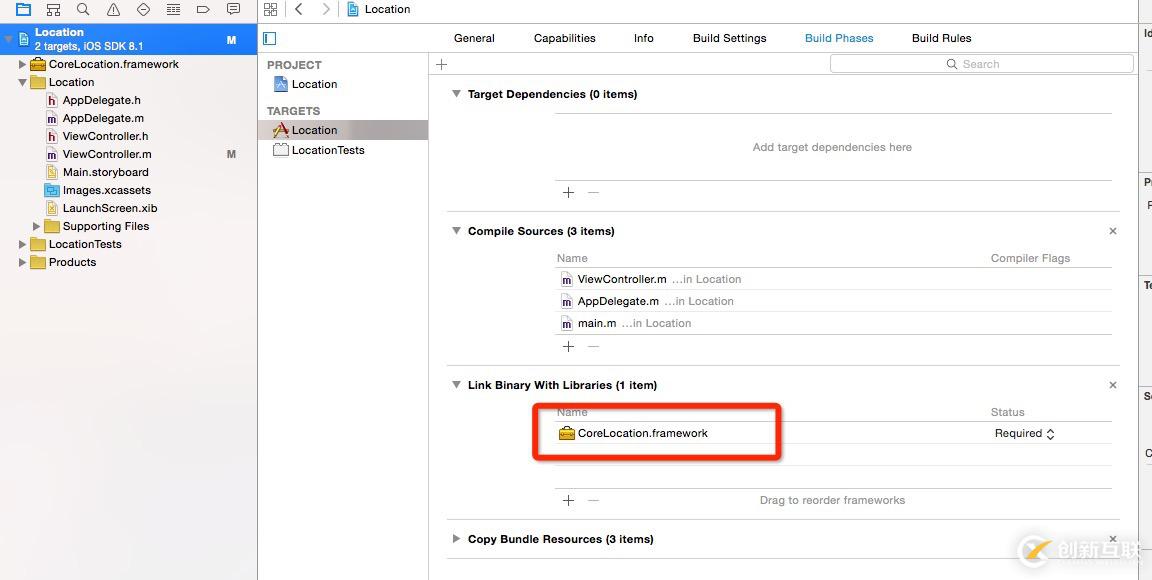1152x580 pixels.
Task: Go back in editor history
Action: click(299, 9)
